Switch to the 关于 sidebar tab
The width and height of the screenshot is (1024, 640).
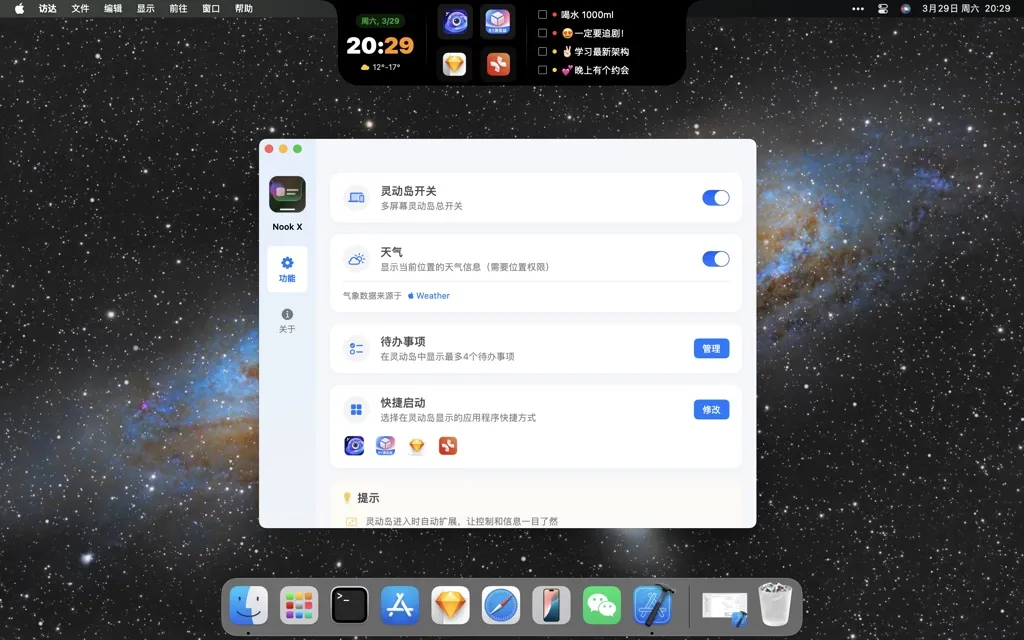coord(287,320)
